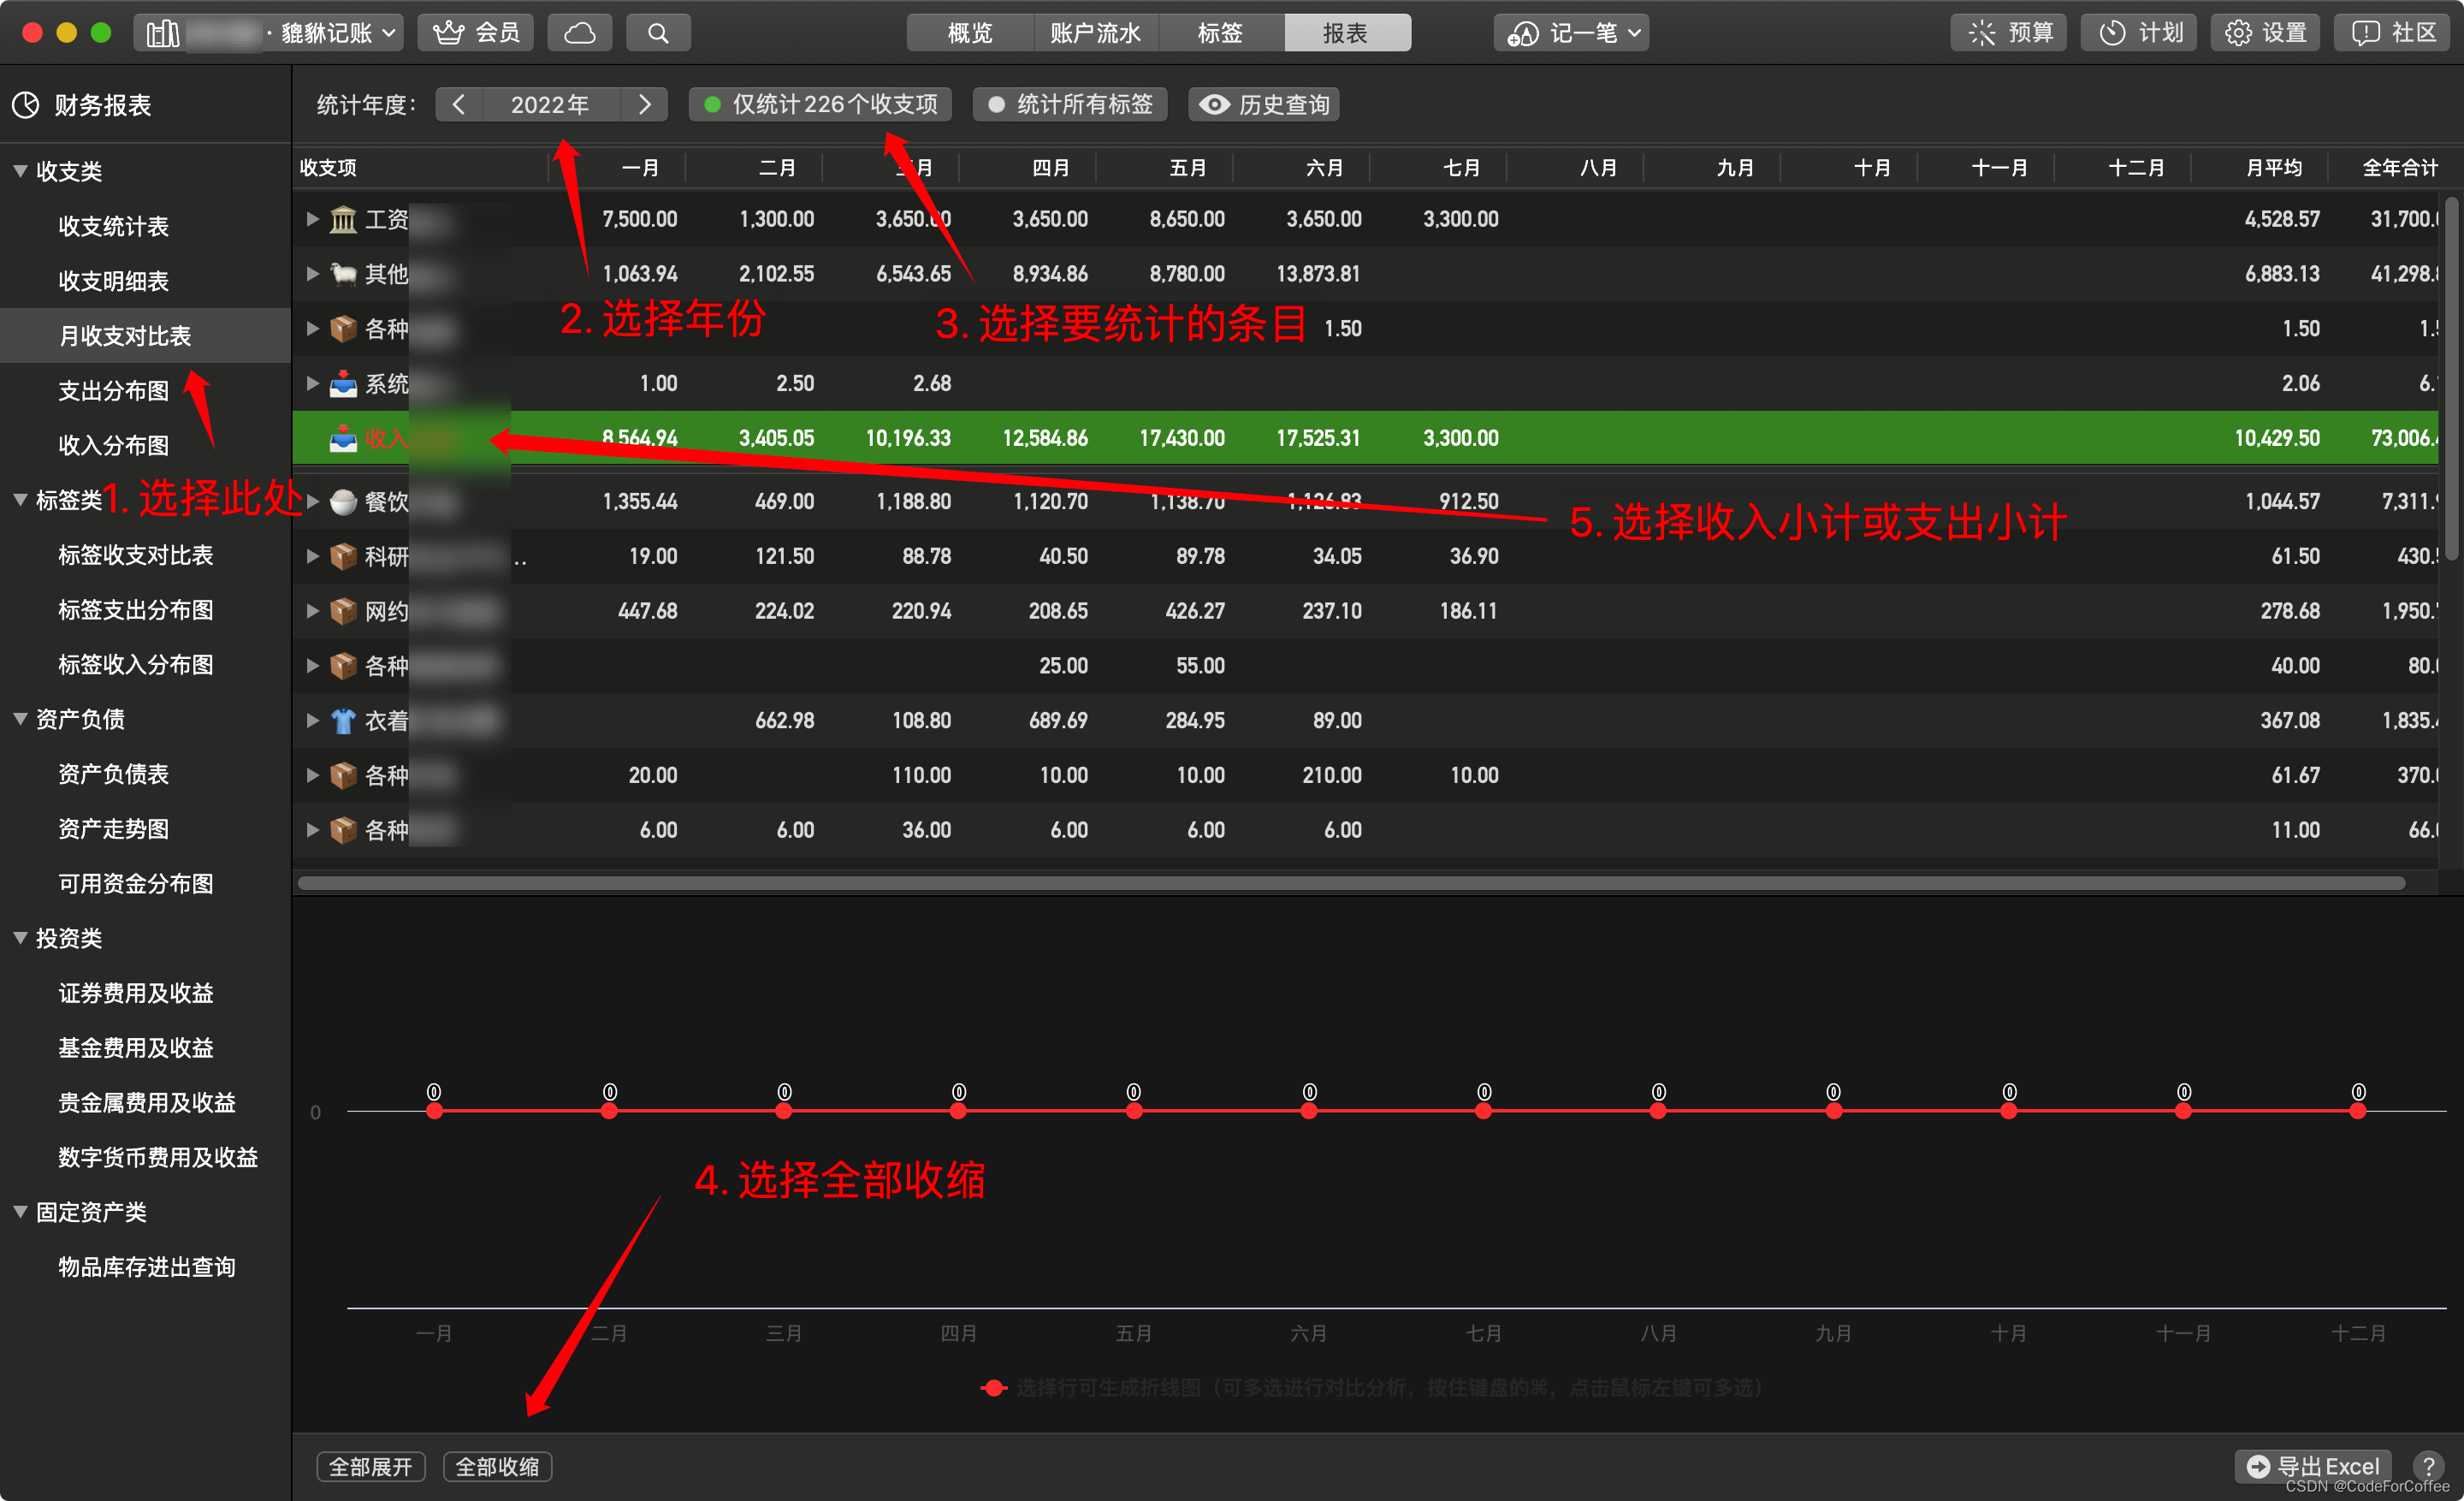Image resolution: width=2464 pixels, height=1501 pixels.
Task: Switch to the 账户流水 tab
Action: 1094,33
